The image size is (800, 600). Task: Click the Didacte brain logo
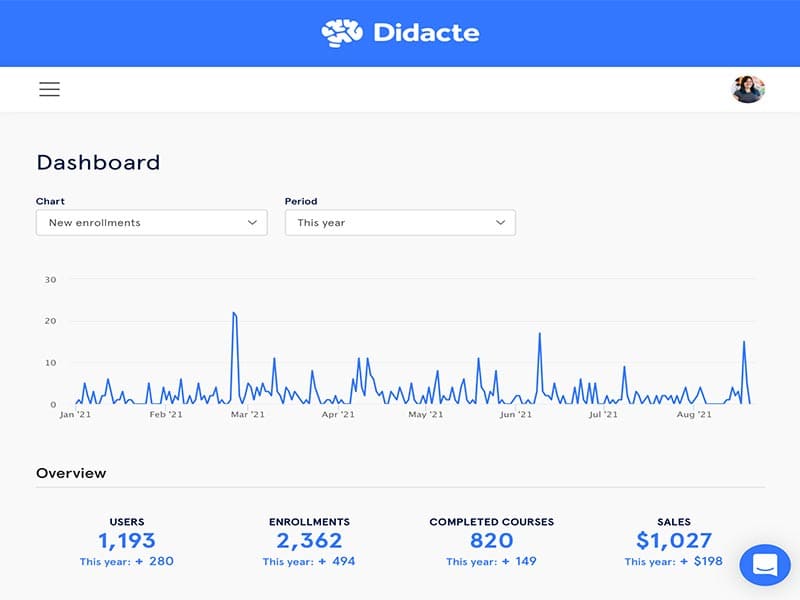tap(341, 31)
